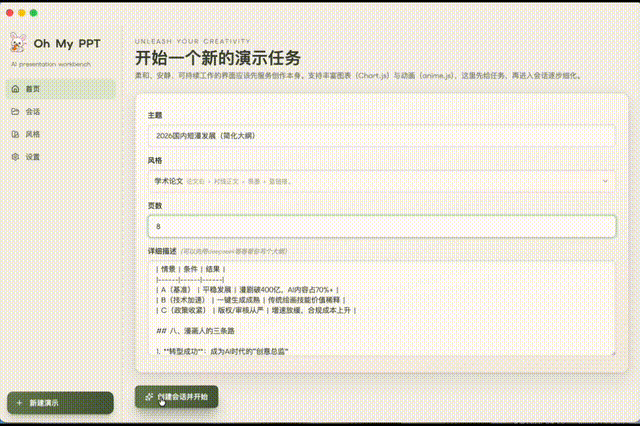Image resolution: width=640 pixels, height=426 pixels.
Task: Click the gear icon beside 设置
Action: [x=16, y=157]
